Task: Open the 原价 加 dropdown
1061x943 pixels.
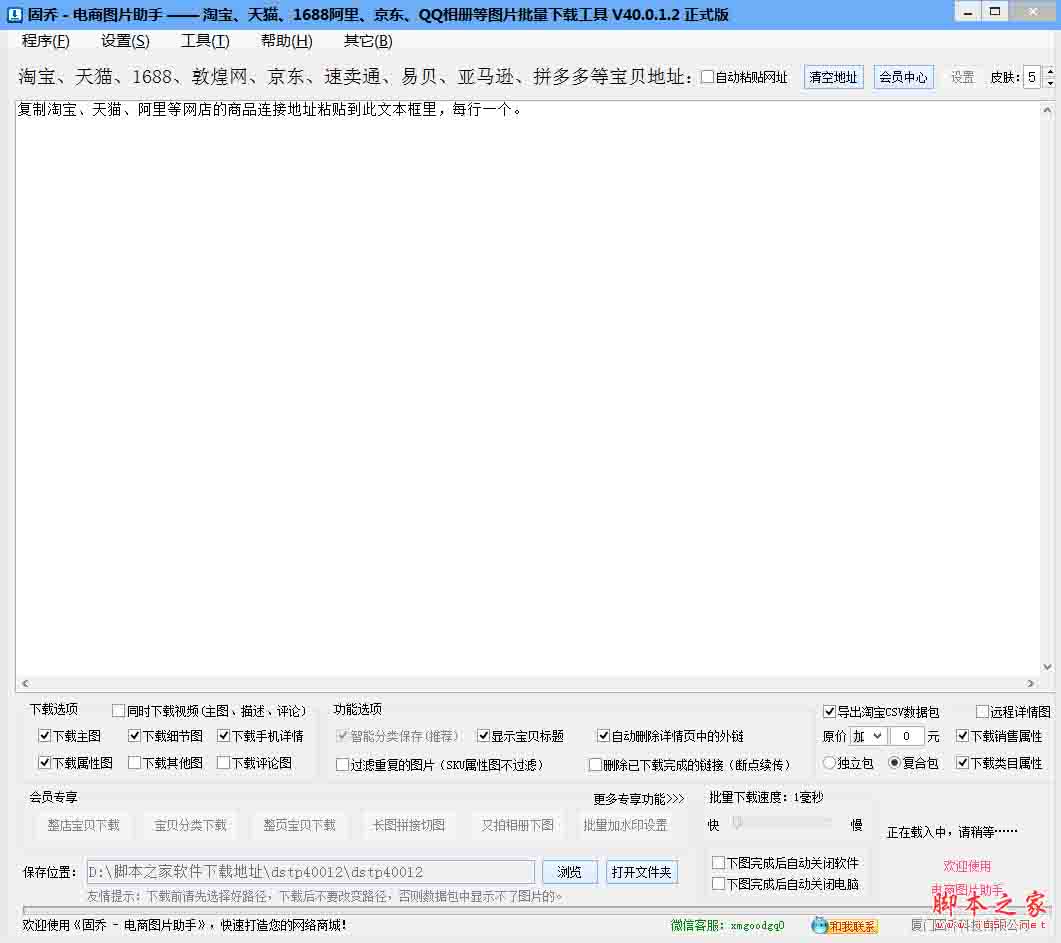Action: pos(867,736)
